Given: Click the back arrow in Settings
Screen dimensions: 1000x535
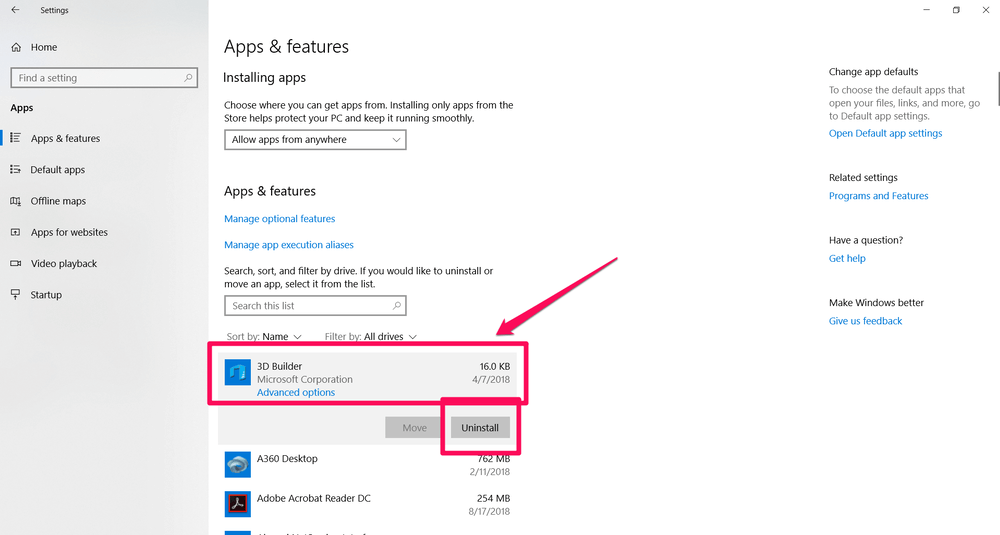Looking at the screenshot, I should (15, 10).
